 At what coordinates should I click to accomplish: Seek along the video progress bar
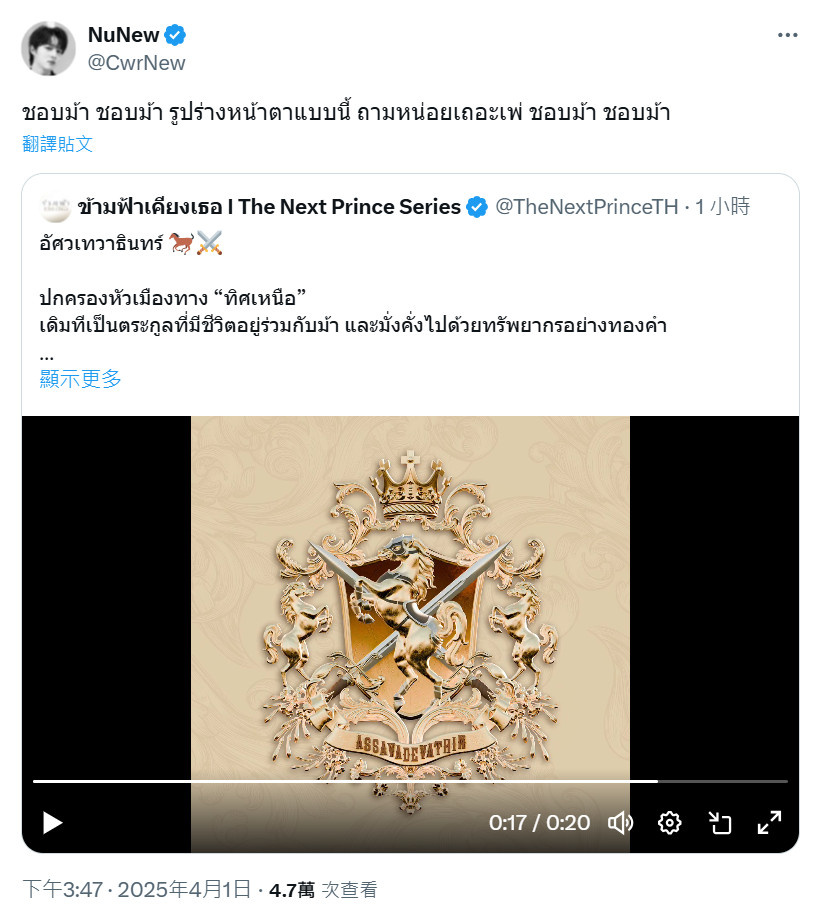[410, 781]
